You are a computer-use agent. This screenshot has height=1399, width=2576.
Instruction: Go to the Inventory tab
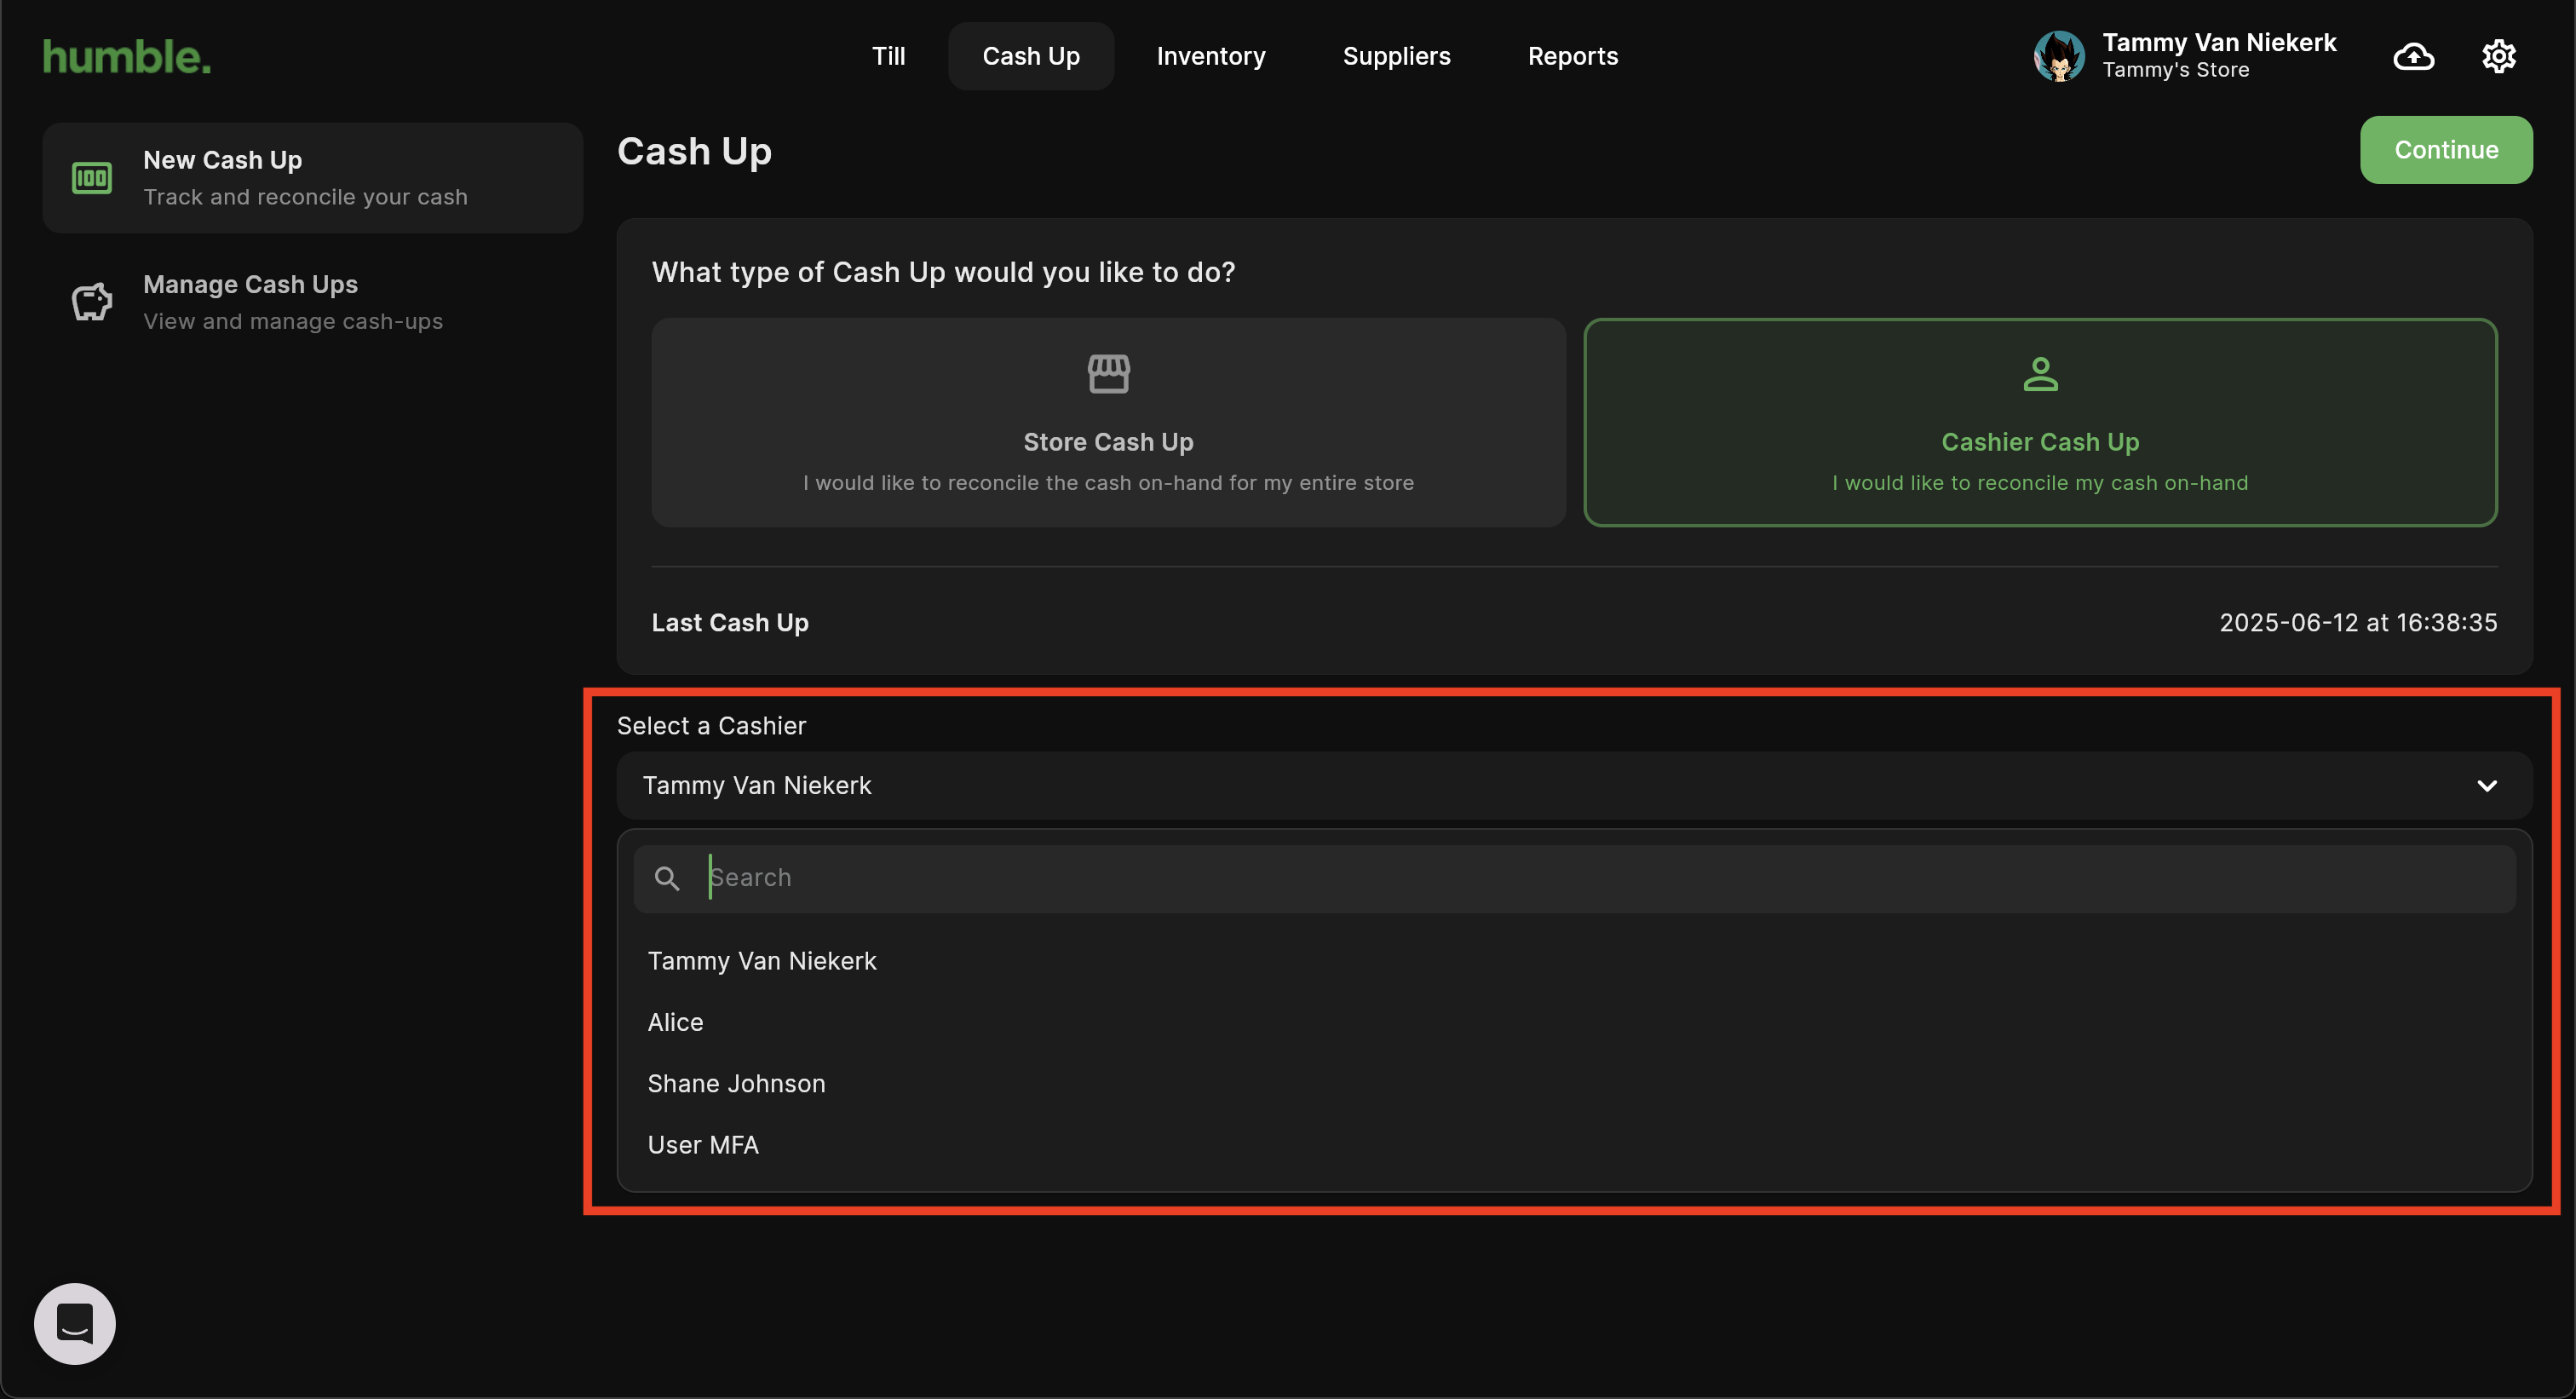1211,56
